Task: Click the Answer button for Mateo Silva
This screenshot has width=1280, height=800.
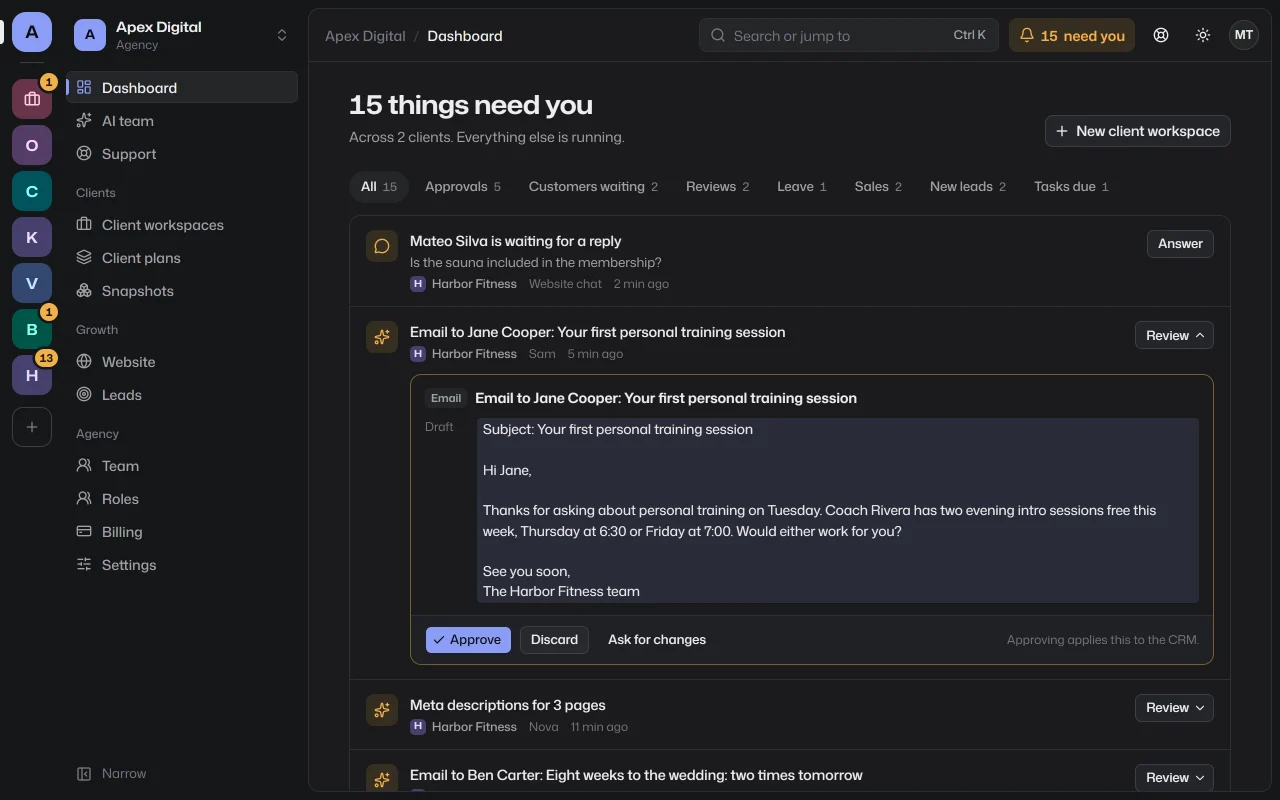Action: (1180, 244)
